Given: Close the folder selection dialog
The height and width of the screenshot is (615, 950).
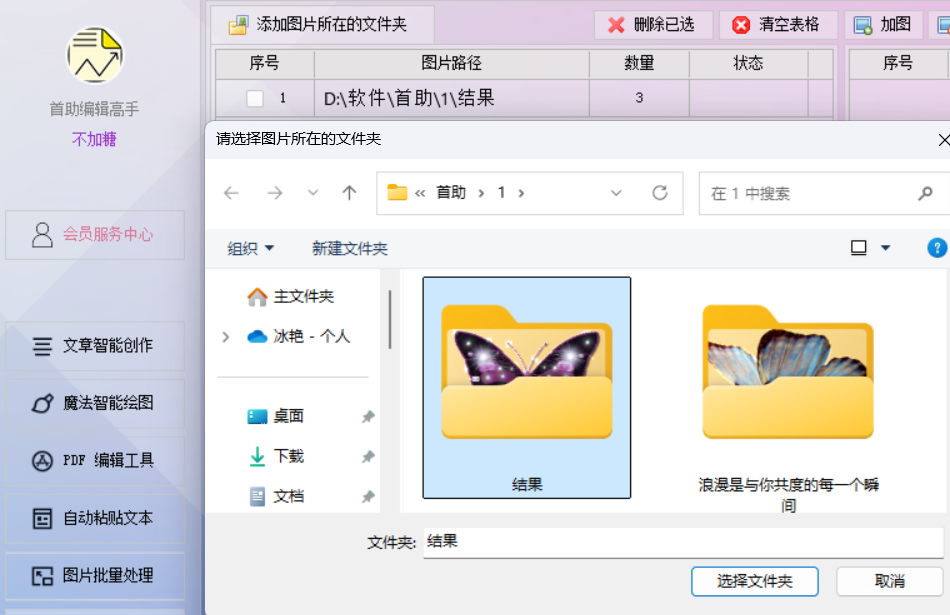Looking at the screenshot, I should pyautogui.click(x=942, y=140).
